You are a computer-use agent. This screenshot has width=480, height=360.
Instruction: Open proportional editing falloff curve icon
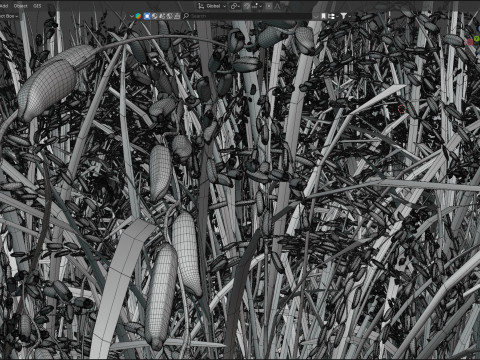tap(277, 6)
